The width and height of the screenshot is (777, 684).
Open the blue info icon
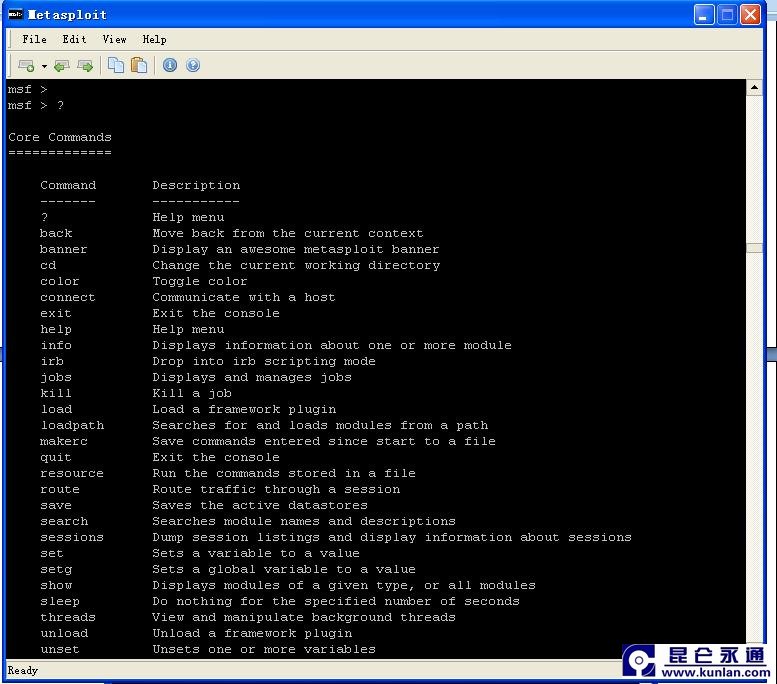tap(170, 65)
